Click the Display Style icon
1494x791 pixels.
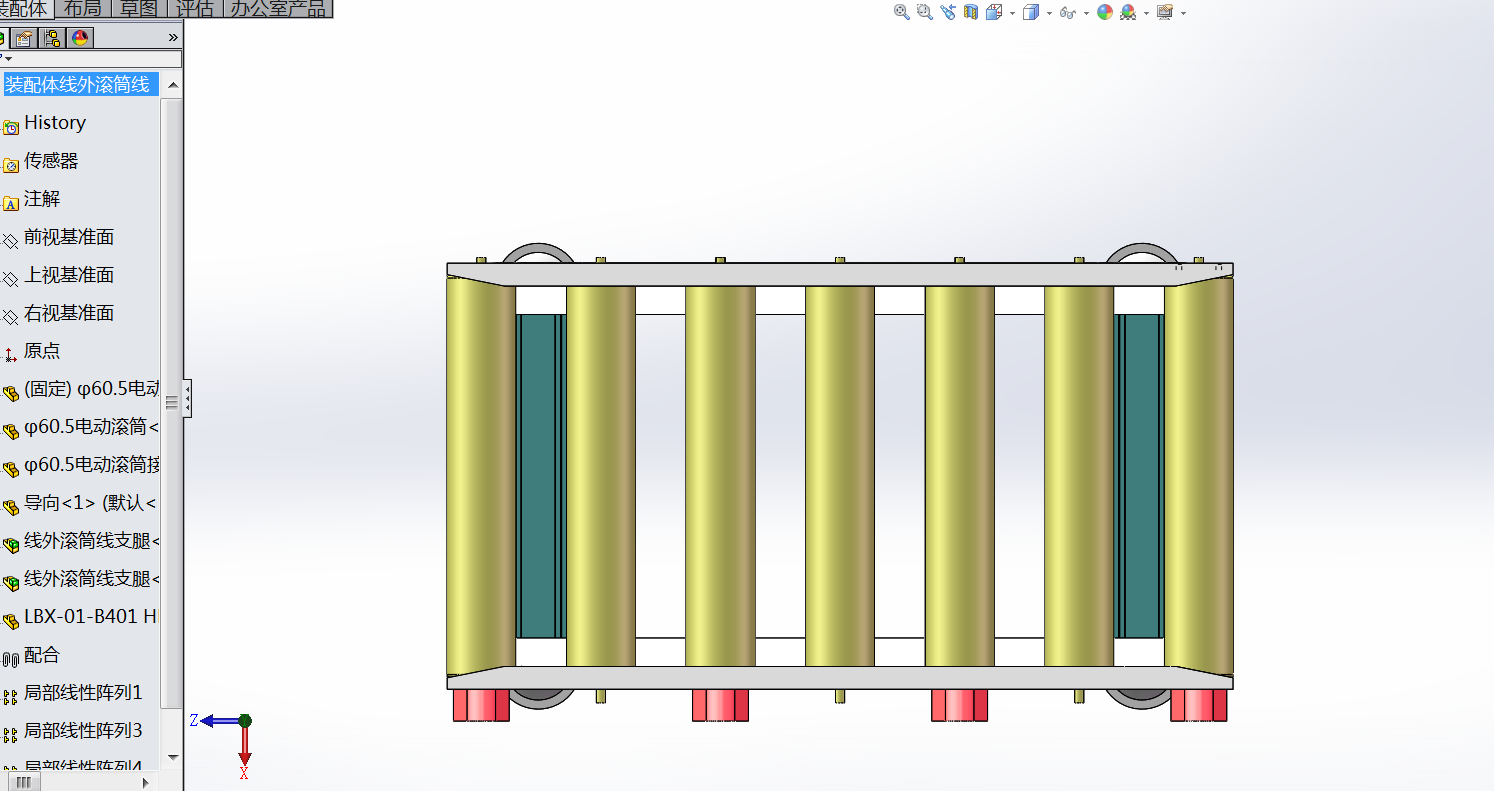pyautogui.click(x=1031, y=12)
